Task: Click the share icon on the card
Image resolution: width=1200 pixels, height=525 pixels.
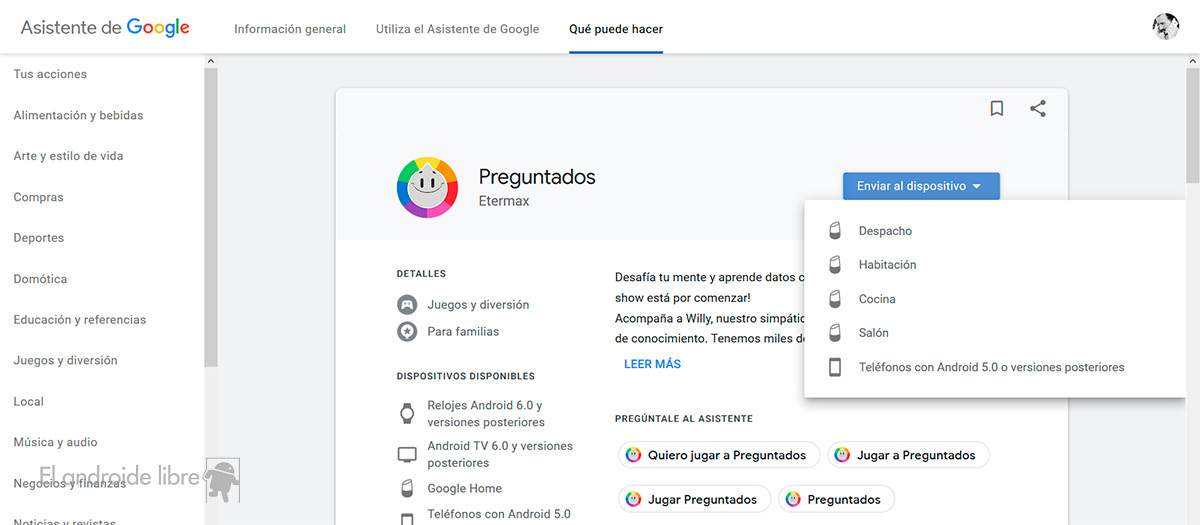Action: (x=1038, y=109)
